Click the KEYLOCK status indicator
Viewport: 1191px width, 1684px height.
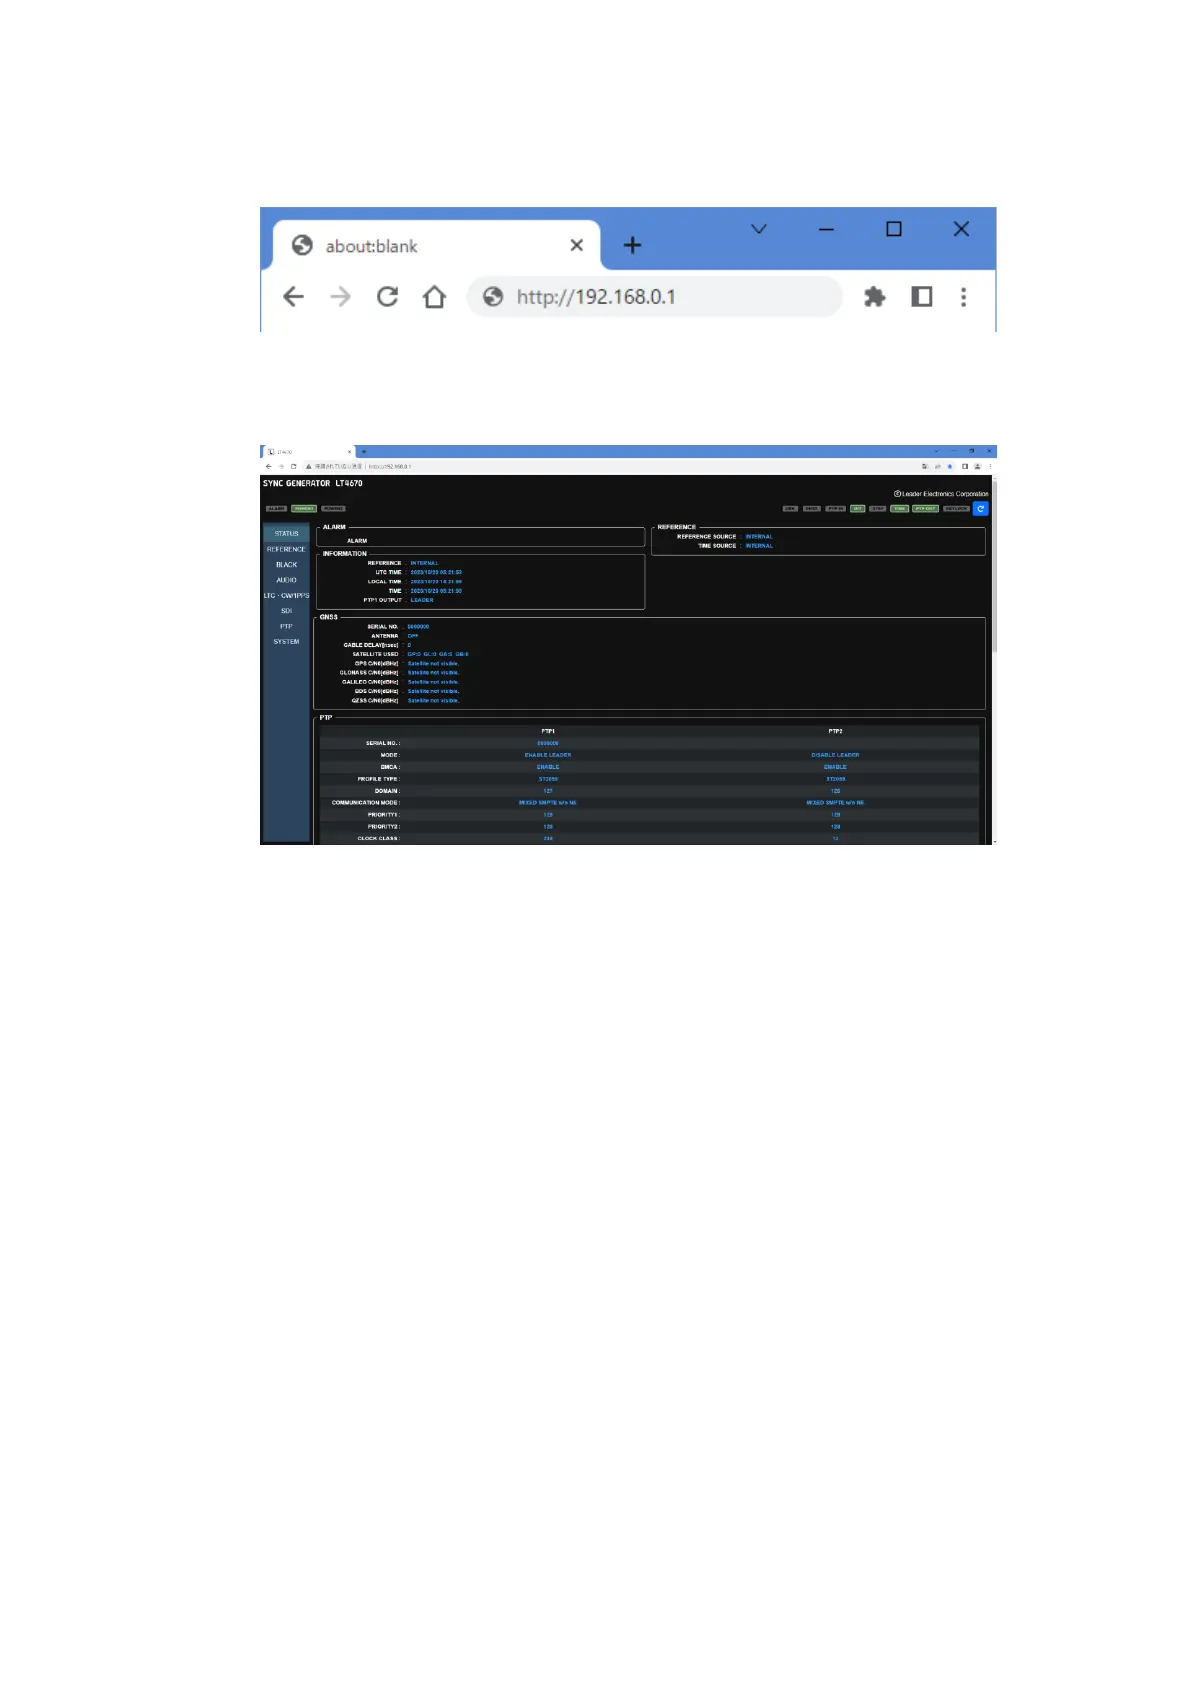(x=956, y=509)
